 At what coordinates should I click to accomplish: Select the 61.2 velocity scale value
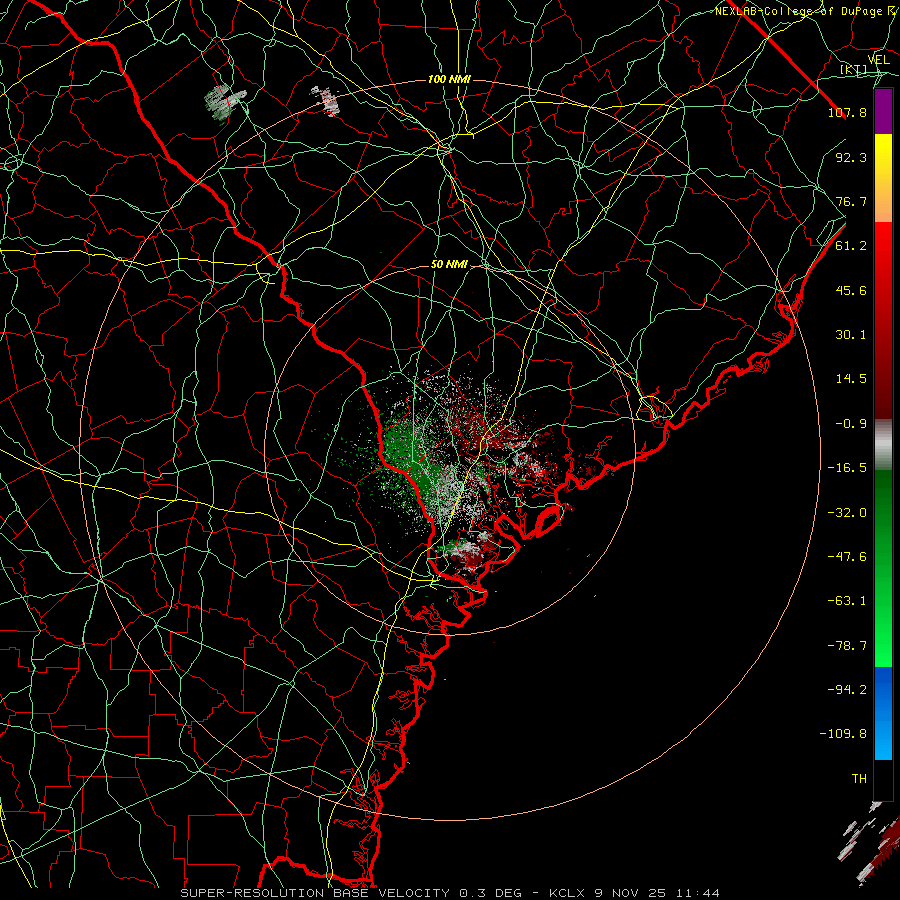point(851,246)
